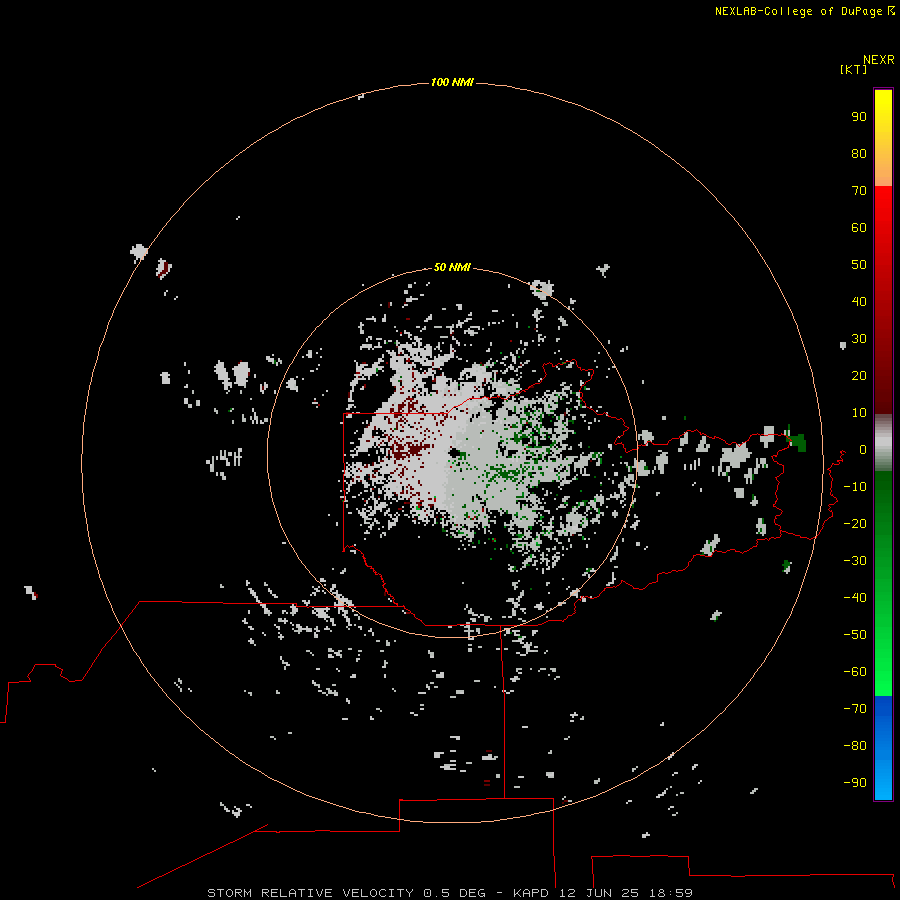Click the gray zero-velocity segment of color bar
This screenshot has height=900, width=900.
883,443
